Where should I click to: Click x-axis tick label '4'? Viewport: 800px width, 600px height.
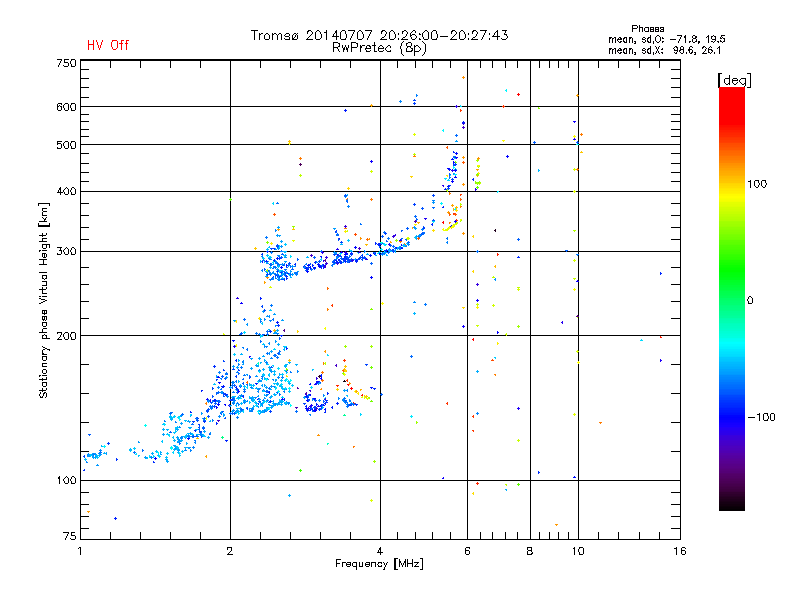tap(380, 551)
